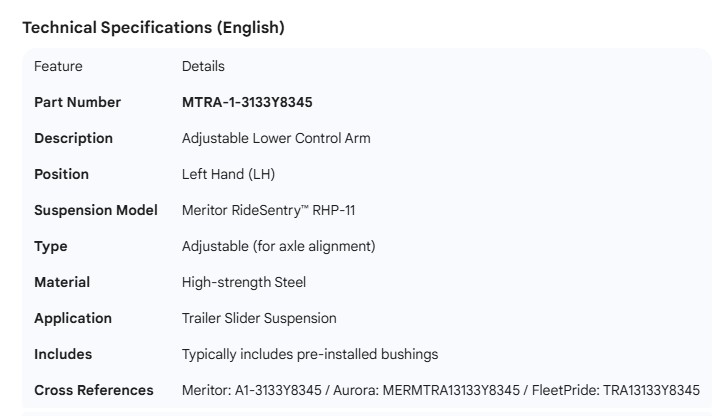Image resolution: width=719 pixels, height=416 pixels.
Task: Select the Part Number row label
Action: (x=77, y=102)
